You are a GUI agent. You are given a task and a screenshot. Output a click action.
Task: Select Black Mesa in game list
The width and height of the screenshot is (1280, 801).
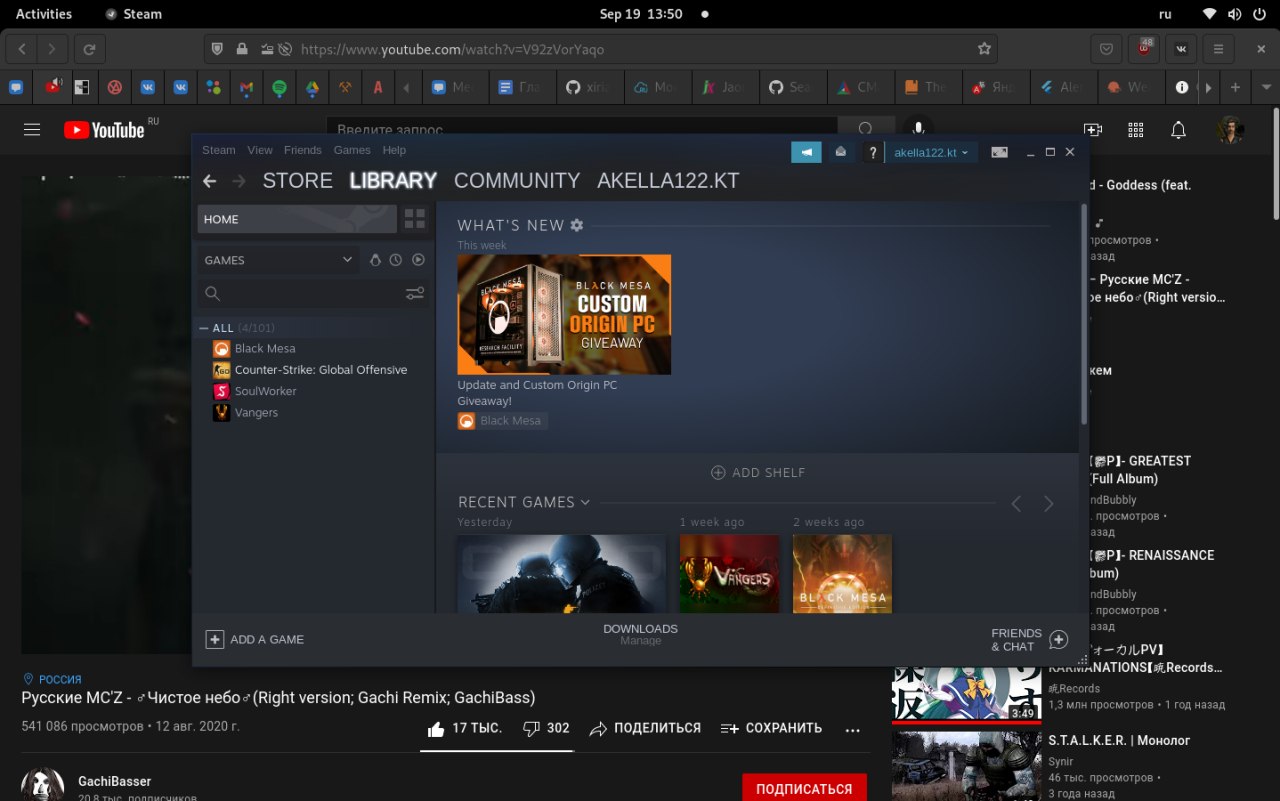[x=265, y=348]
